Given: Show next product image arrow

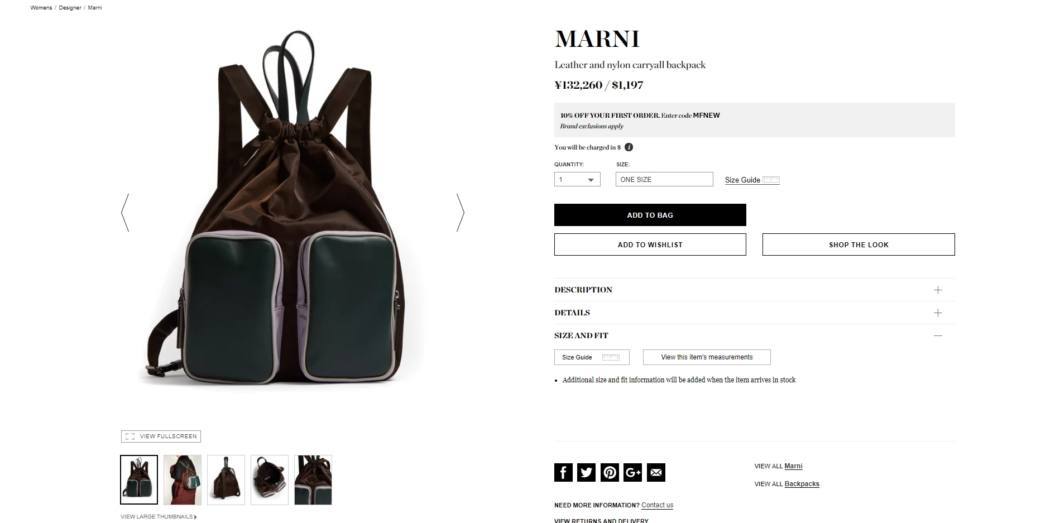Looking at the screenshot, I should (460, 213).
